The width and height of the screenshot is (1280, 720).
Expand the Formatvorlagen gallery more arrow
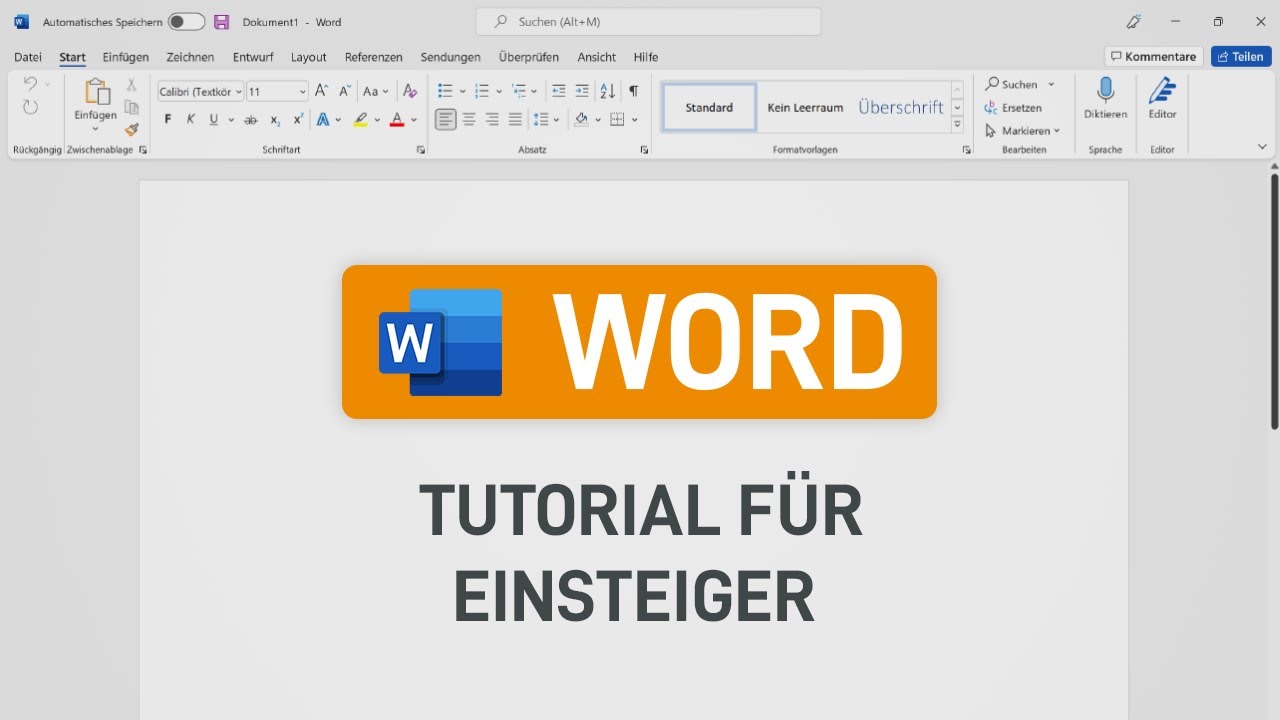tap(957, 125)
